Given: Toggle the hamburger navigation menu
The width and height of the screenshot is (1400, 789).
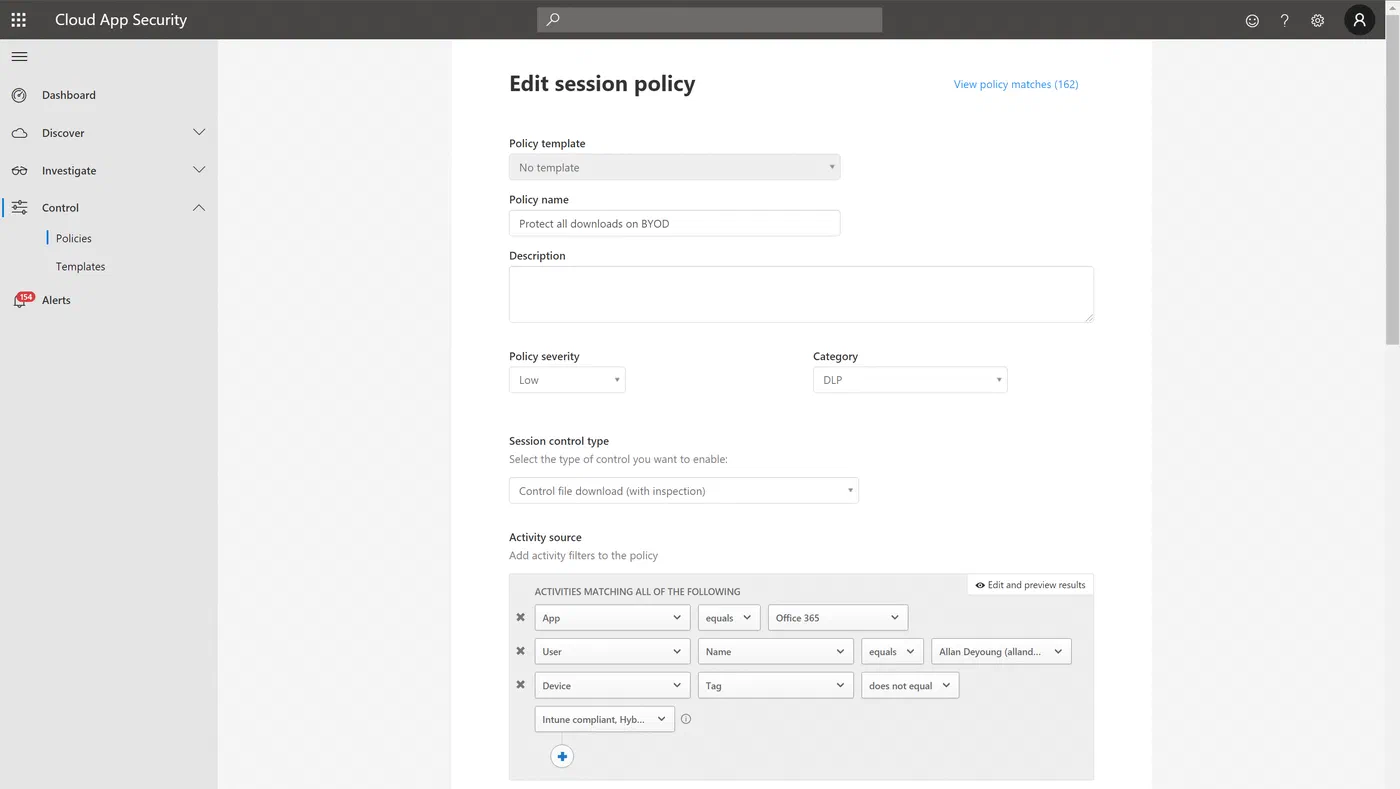Looking at the screenshot, I should click(x=19, y=57).
